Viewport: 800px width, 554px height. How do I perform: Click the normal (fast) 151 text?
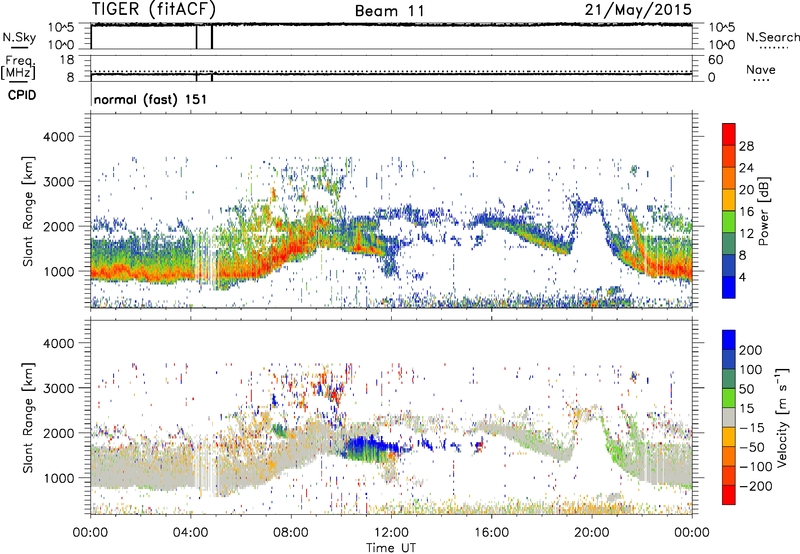point(151,99)
